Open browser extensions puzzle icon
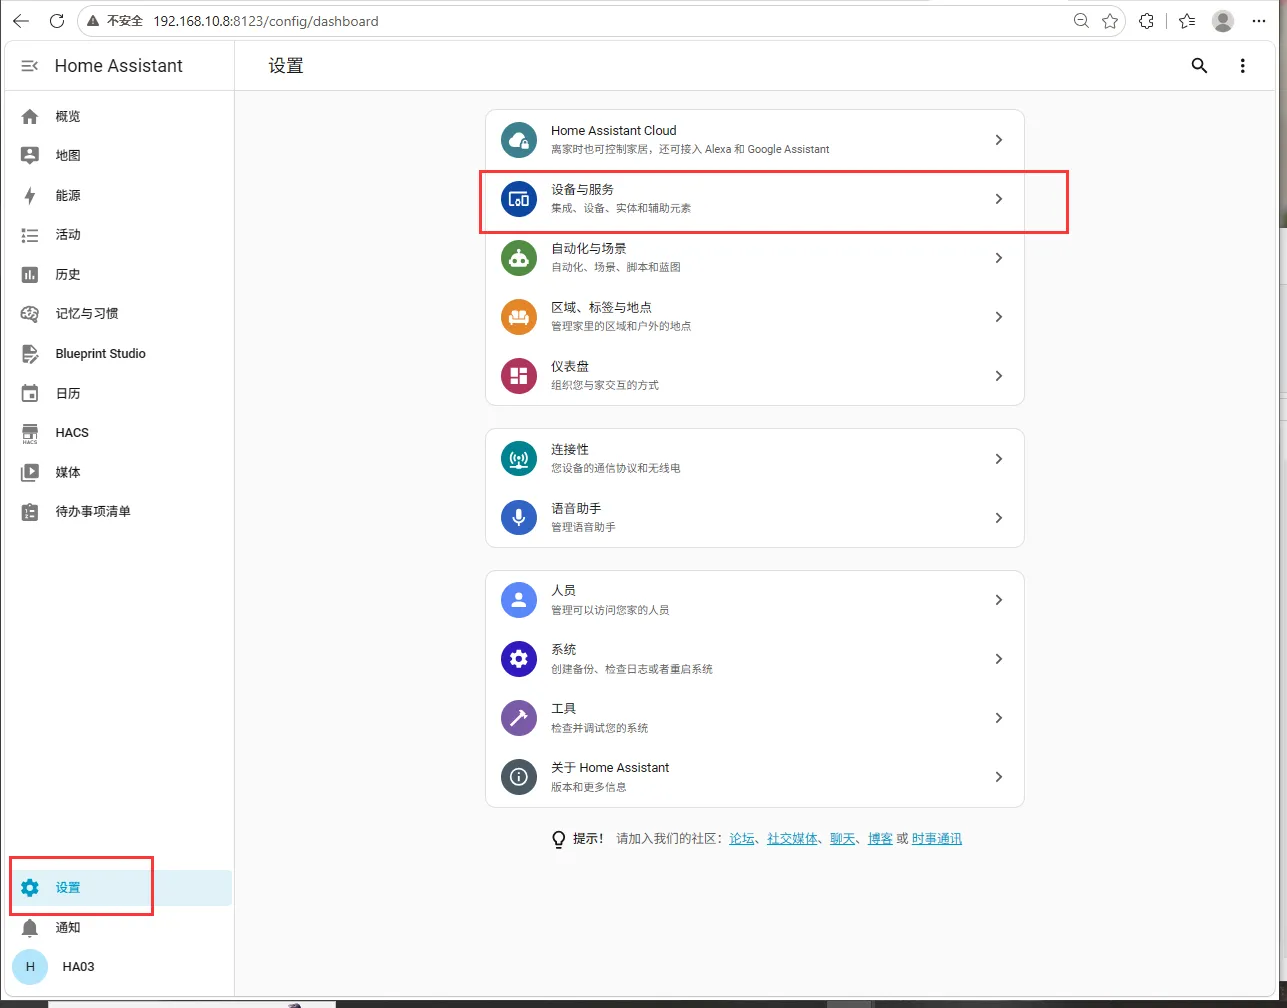Image resolution: width=1287 pixels, height=1008 pixels. coord(1147,21)
